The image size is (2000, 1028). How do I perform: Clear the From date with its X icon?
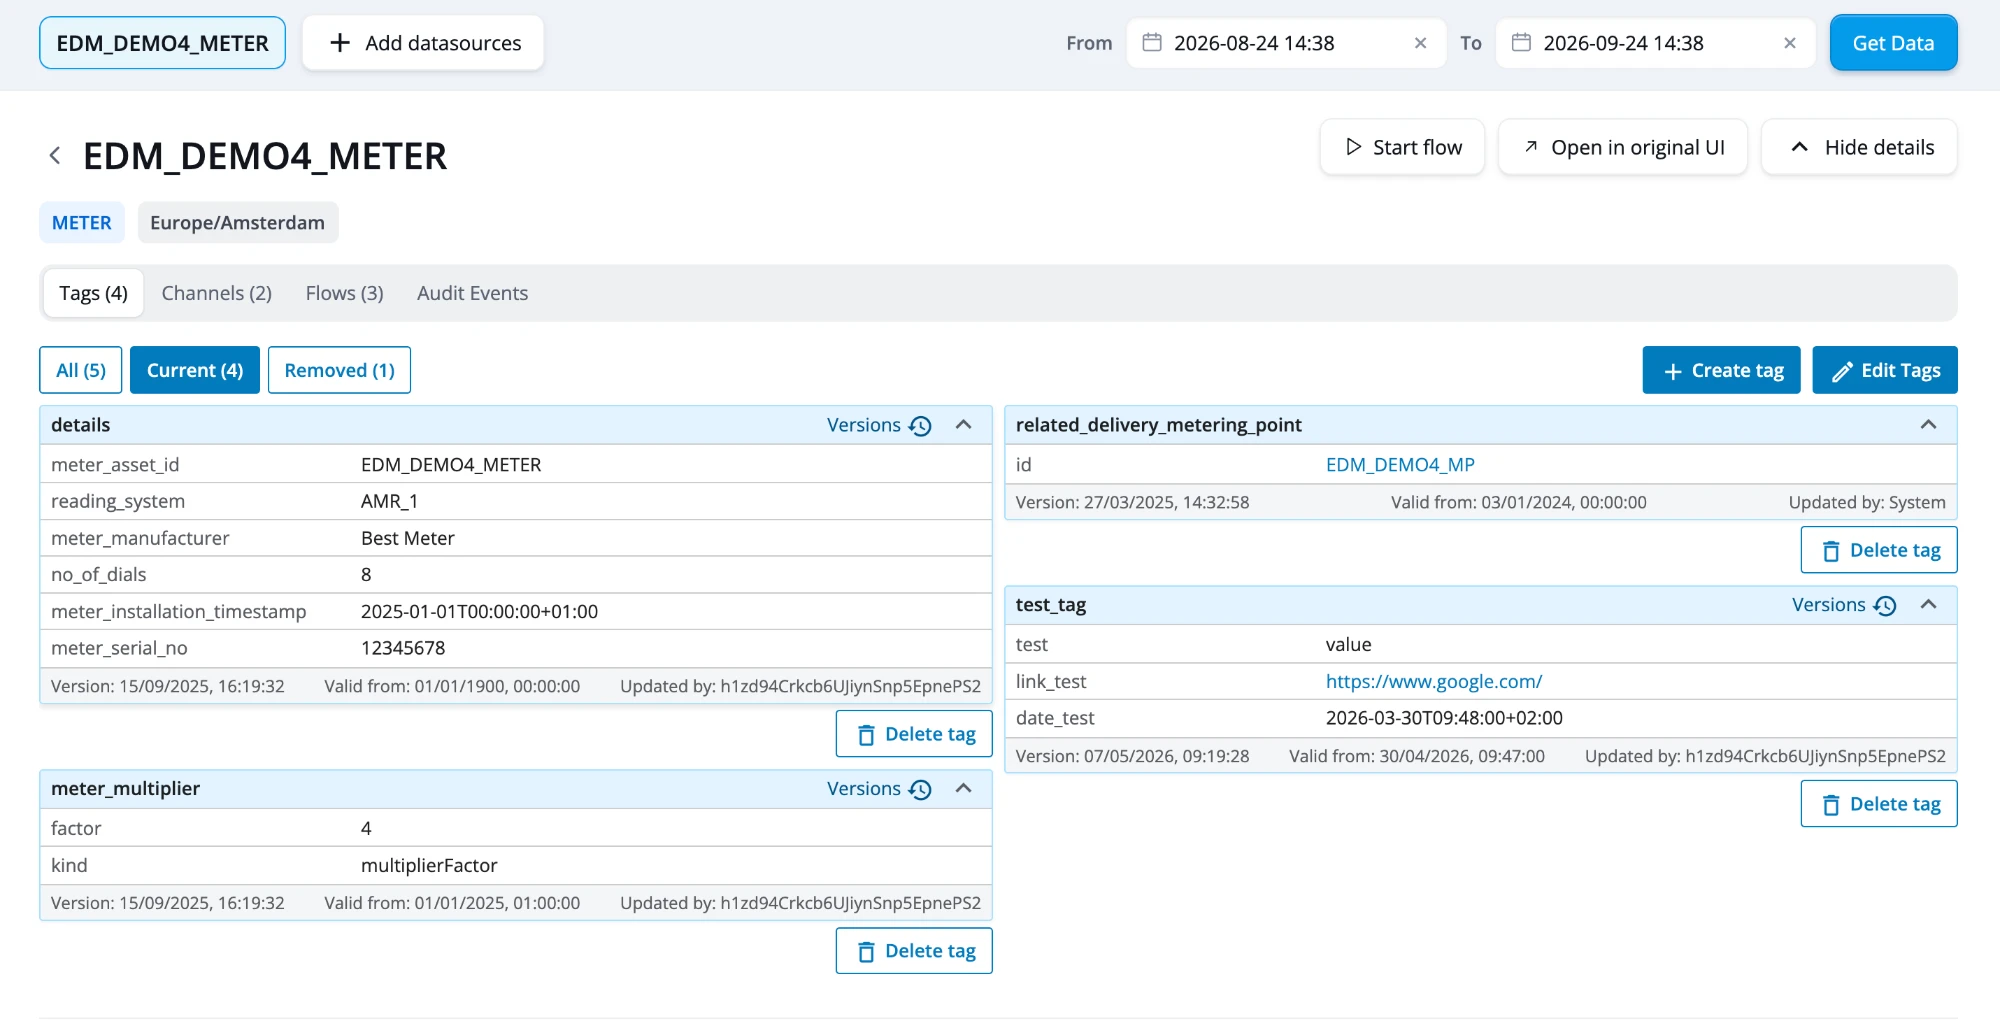(1420, 43)
